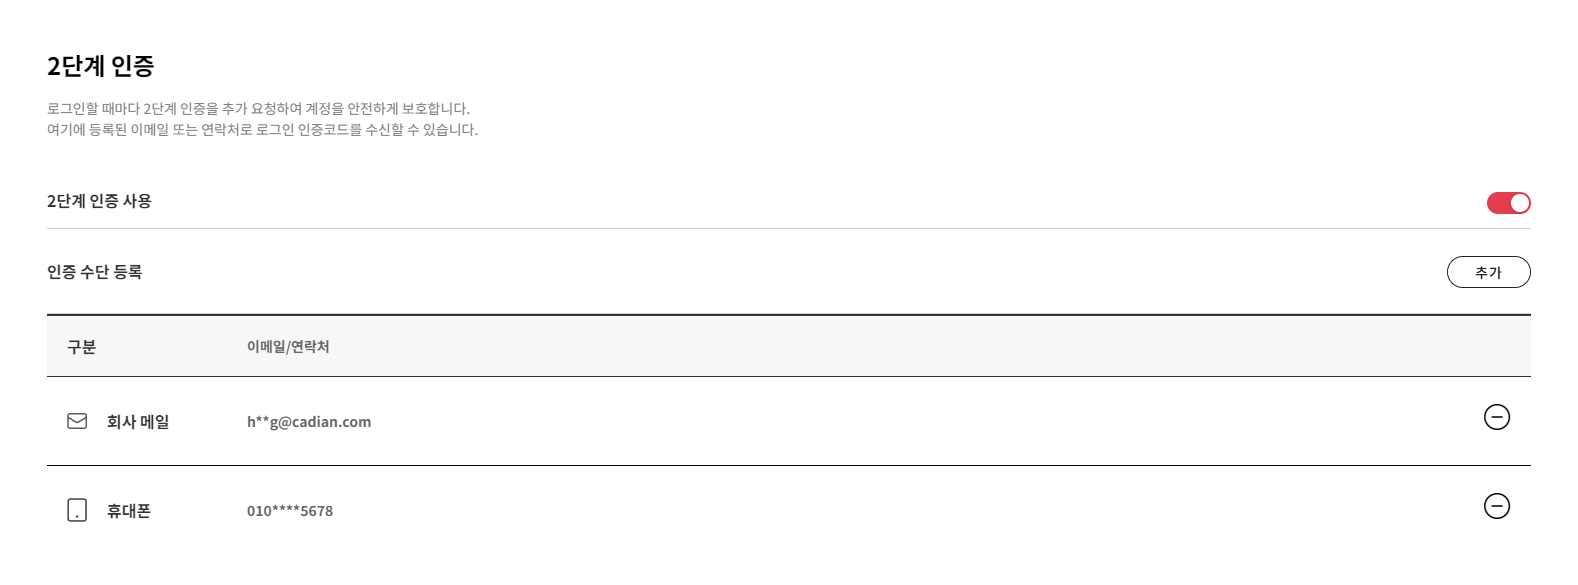Click the phone device icon beside 휴대폰

(77, 510)
